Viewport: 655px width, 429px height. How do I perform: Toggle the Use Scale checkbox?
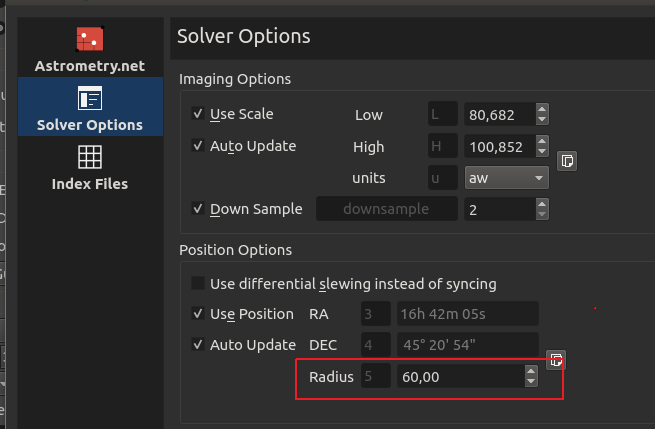pos(198,114)
